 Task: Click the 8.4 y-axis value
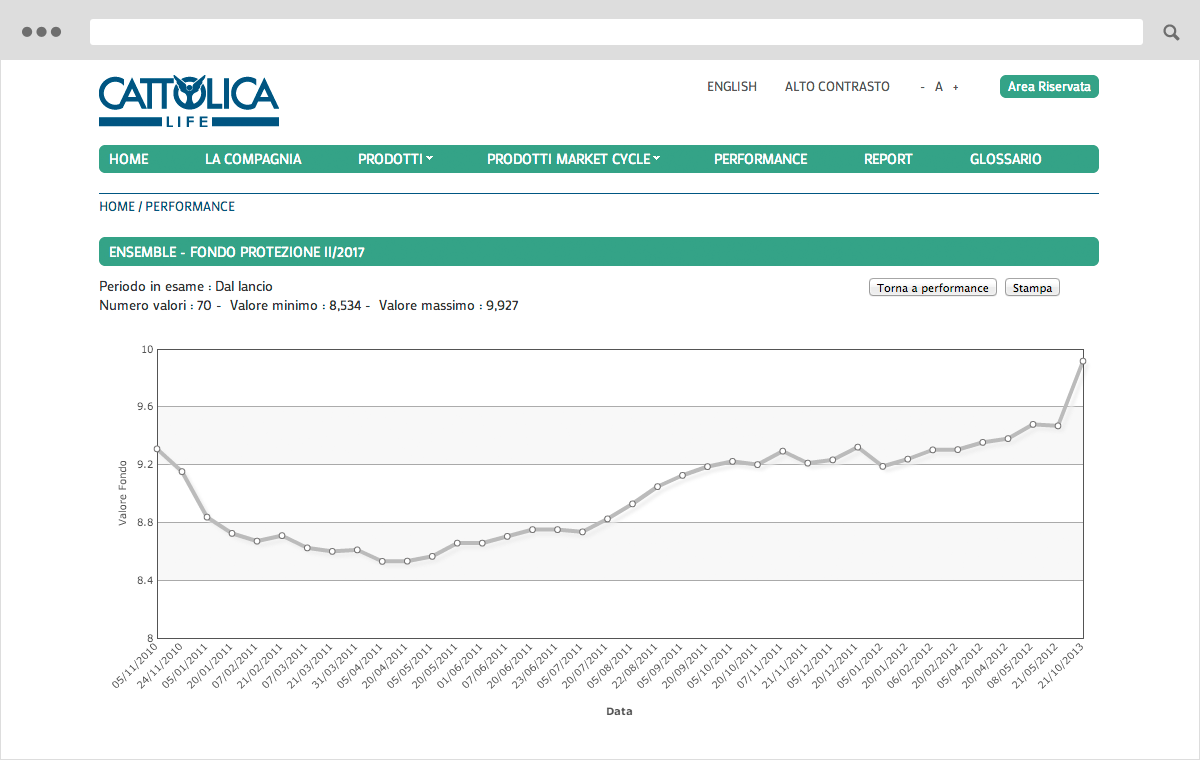(x=145, y=580)
